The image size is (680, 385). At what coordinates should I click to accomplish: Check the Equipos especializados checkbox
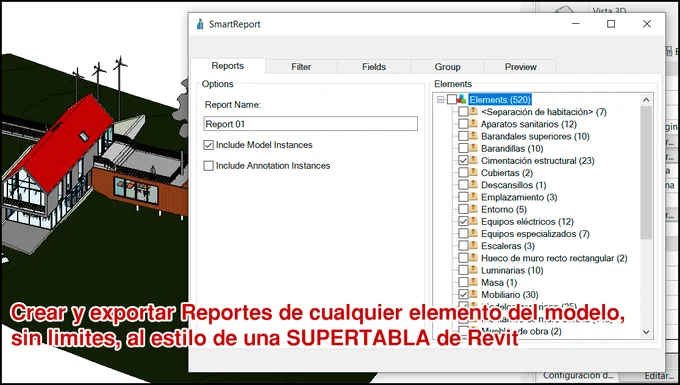pos(463,233)
